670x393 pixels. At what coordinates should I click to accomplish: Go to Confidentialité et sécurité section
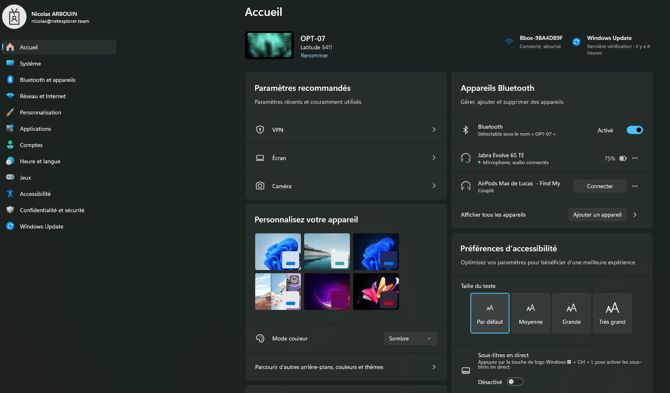coord(59,210)
